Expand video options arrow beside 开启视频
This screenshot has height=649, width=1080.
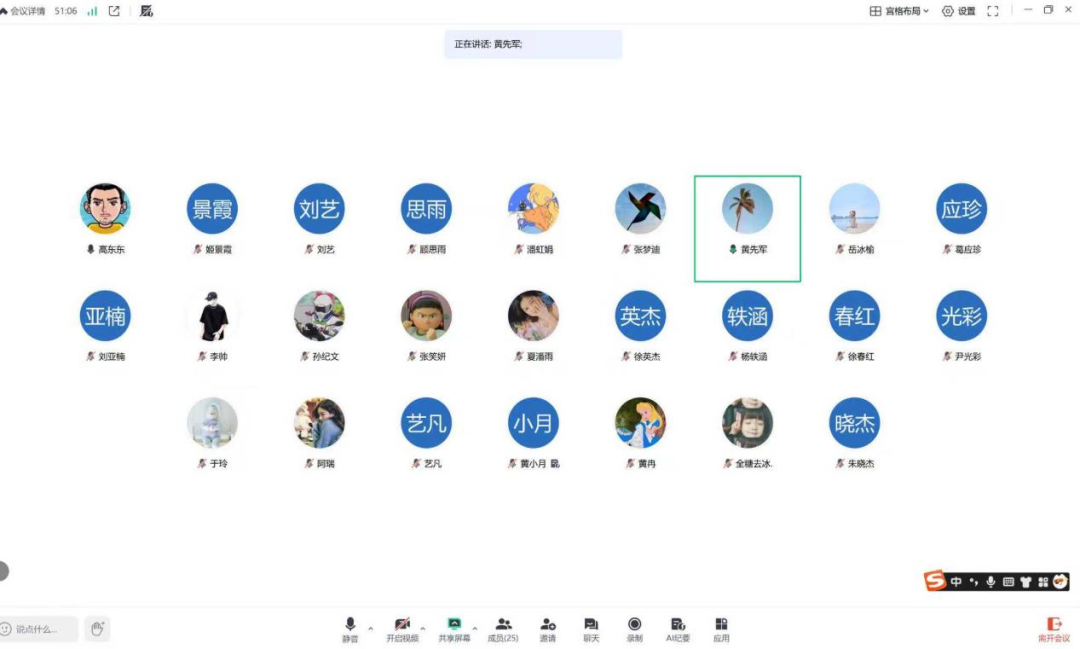point(423,628)
